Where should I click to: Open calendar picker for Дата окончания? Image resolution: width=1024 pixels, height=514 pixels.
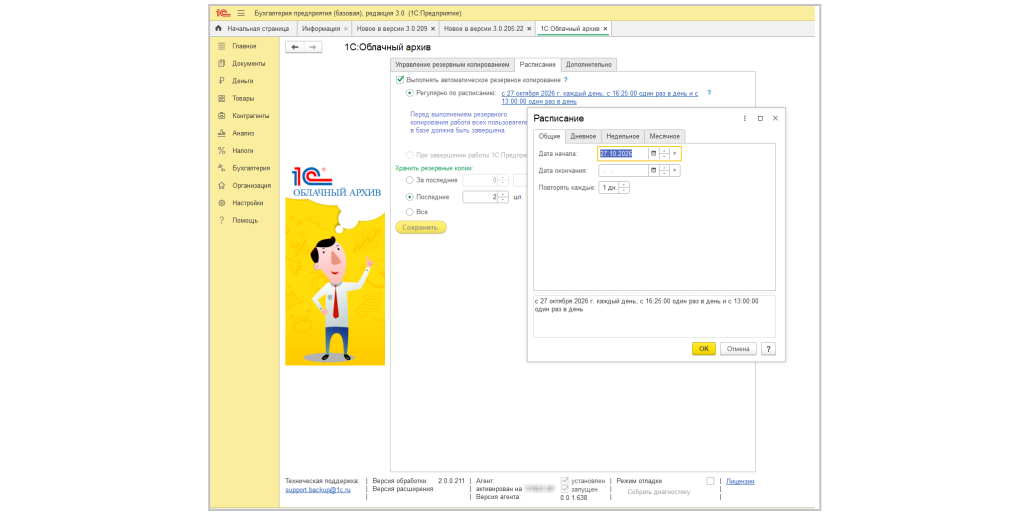653,170
